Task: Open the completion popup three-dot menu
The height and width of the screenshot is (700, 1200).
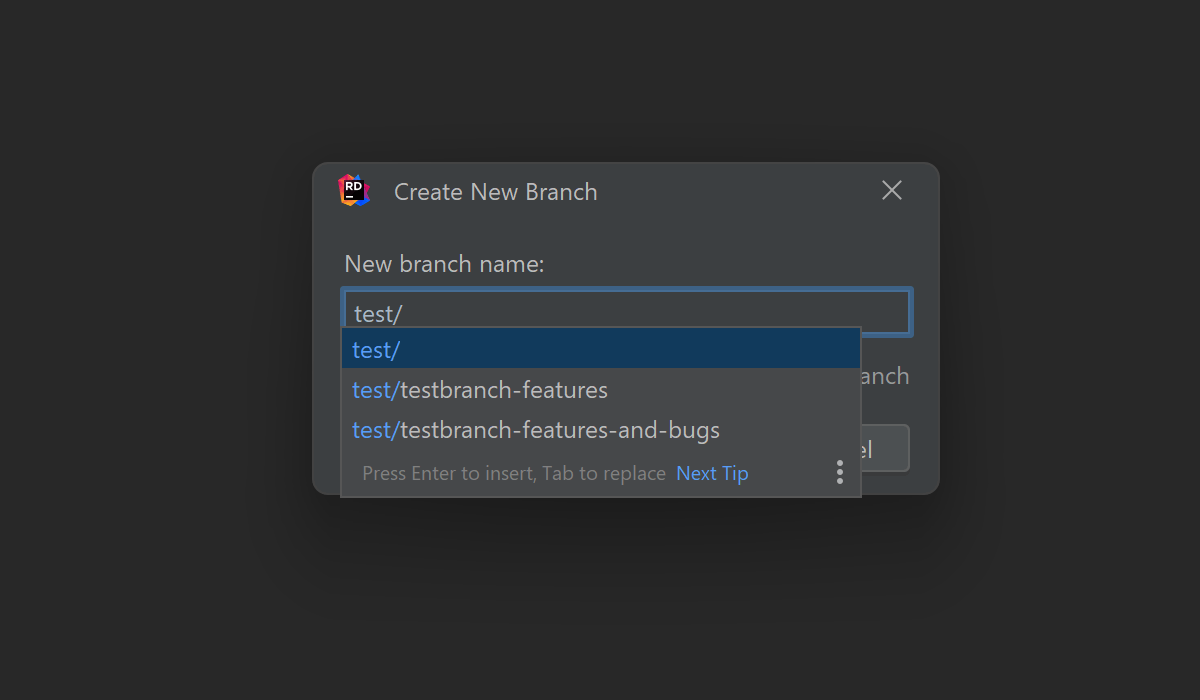Action: 839,473
